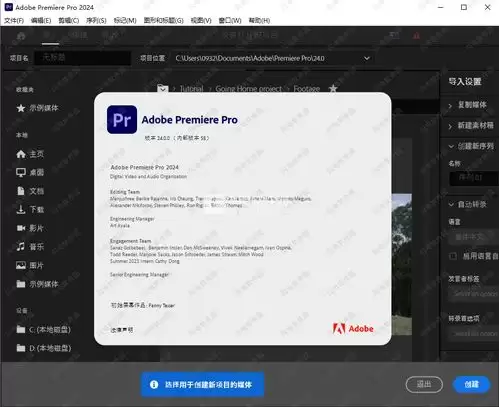Click the 选择用于创建新项目的媒体 banner
The height and width of the screenshot is (407, 499).
point(202,385)
